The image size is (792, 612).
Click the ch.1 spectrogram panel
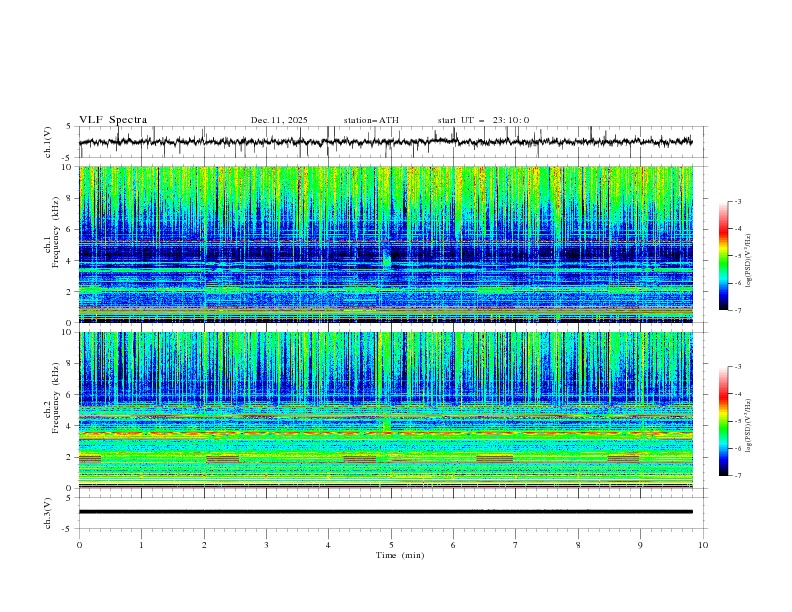pos(386,244)
